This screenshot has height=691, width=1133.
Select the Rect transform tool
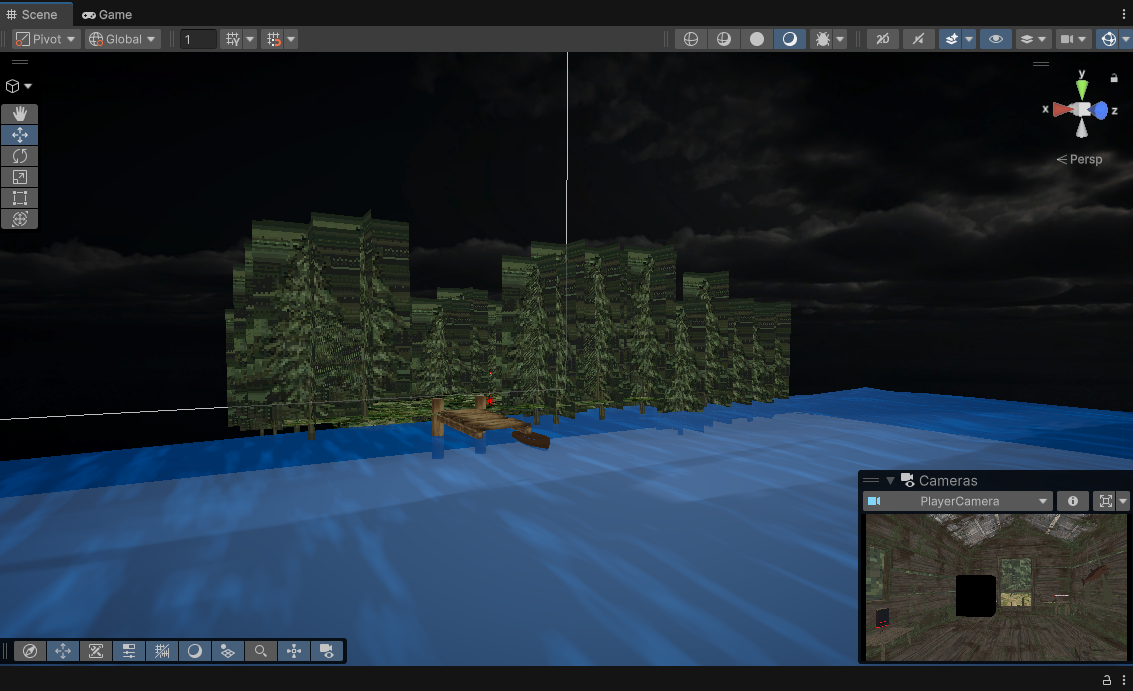point(20,198)
